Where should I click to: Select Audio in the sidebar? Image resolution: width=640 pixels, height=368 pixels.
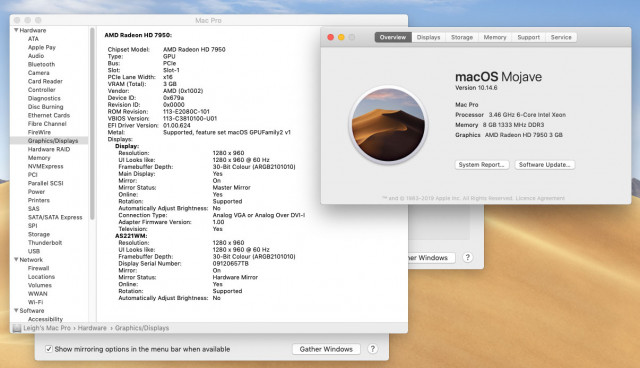coord(36,55)
